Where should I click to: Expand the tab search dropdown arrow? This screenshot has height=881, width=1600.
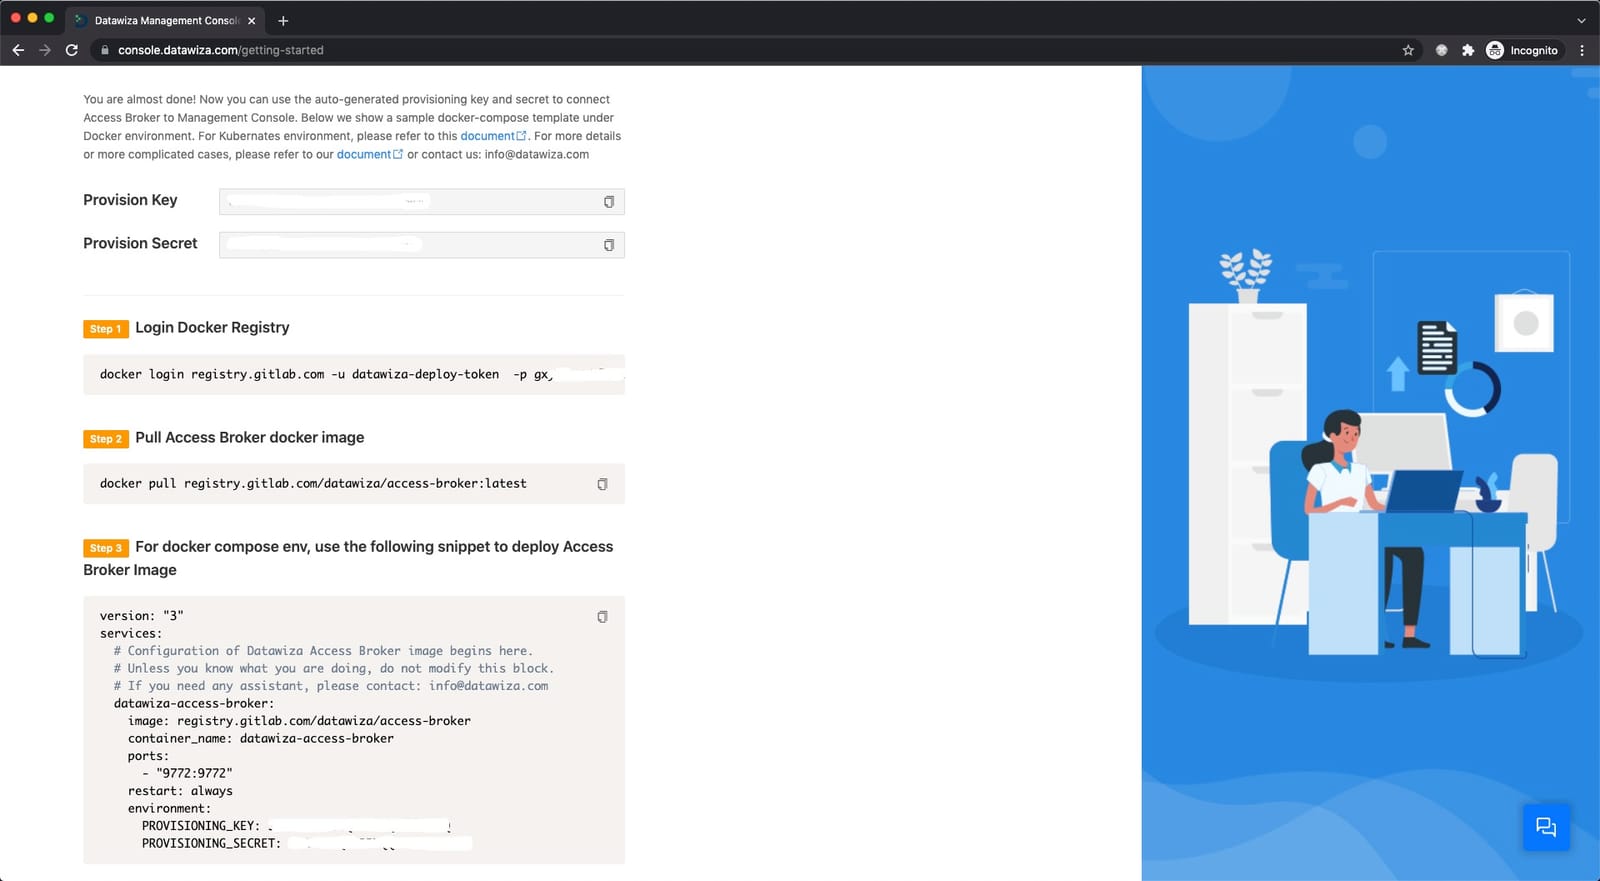click(1581, 20)
